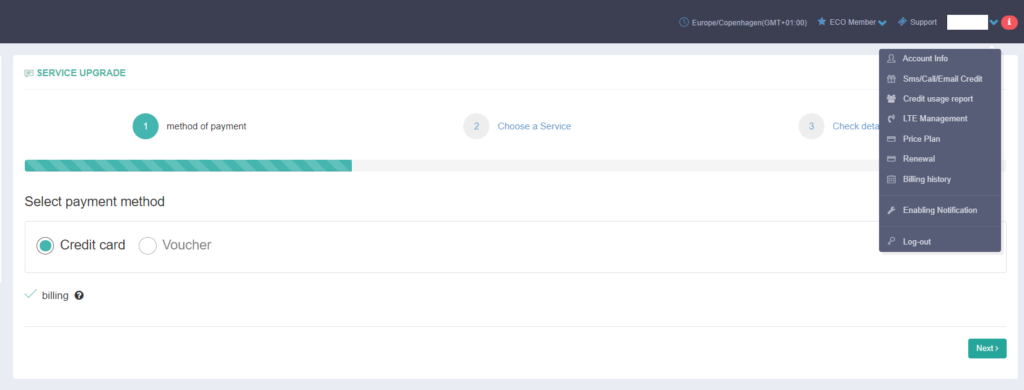Viewport: 1024px width, 390px height.
Task: Click the red info notification icon
Action: 1010,22
